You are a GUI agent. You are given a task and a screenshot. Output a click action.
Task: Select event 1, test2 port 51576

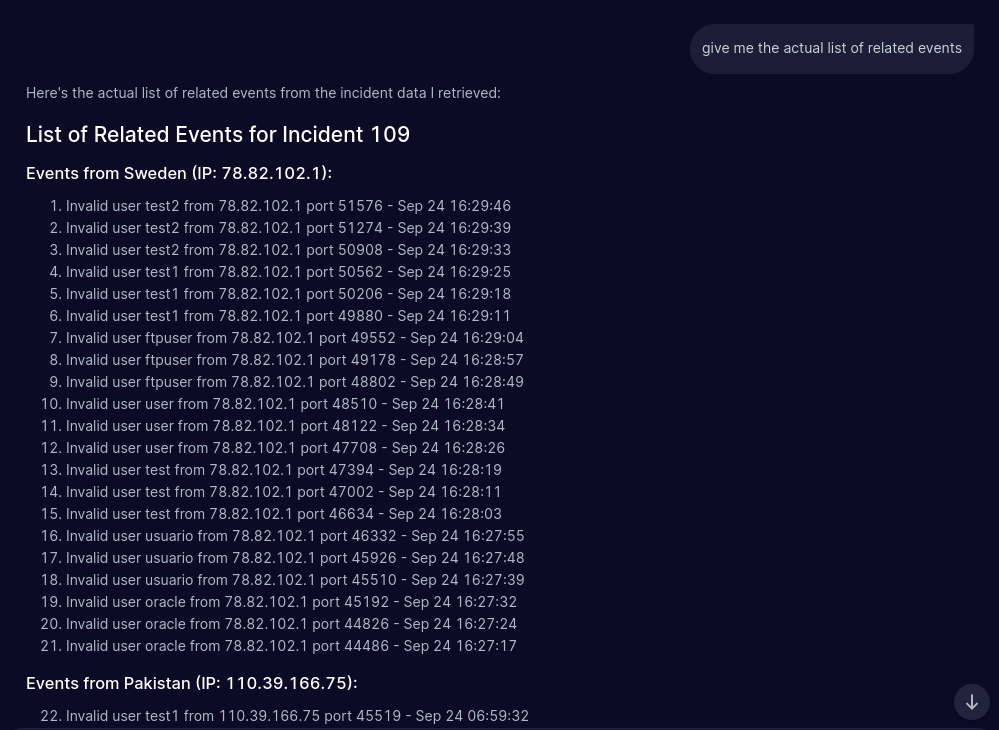tap(288, 206)
